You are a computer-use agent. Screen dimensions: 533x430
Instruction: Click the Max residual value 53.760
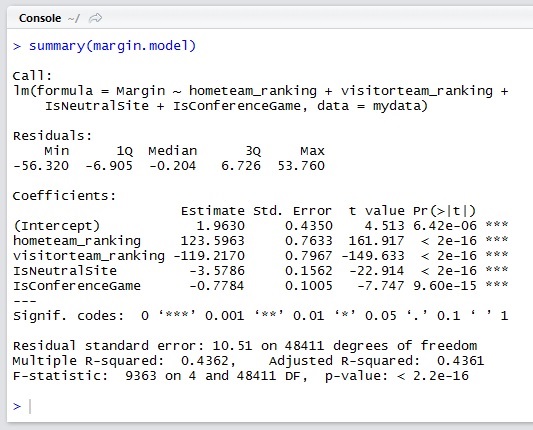(301, 166)
